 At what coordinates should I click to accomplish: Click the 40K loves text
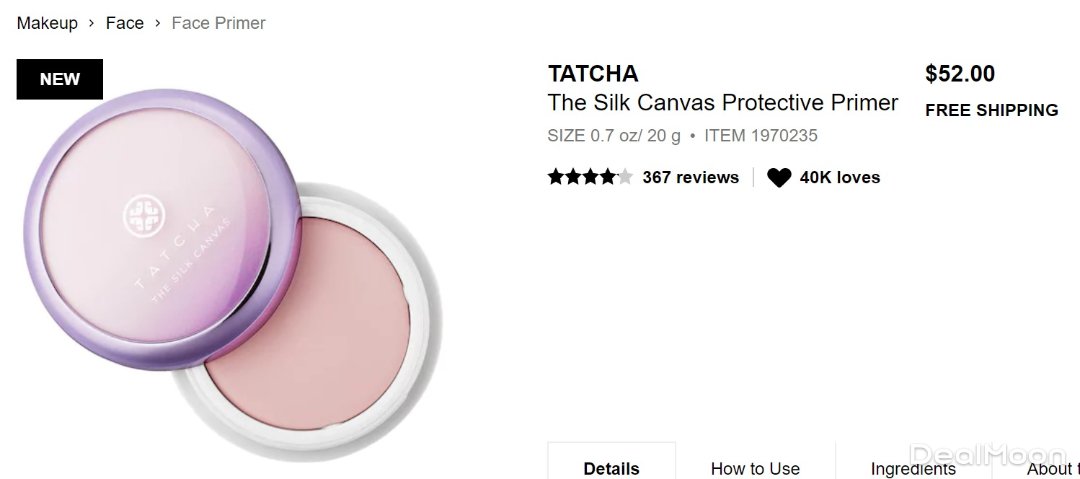[x=840, y=178]
